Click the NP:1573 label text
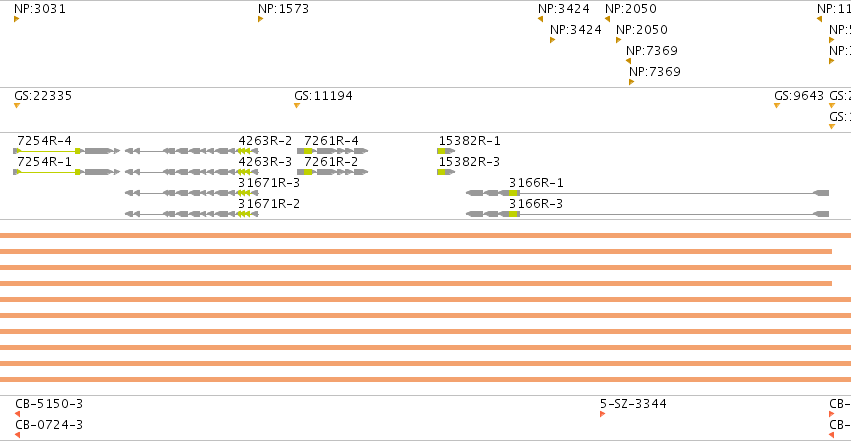This screenshot has width=851, height=441. coord(283,9)
